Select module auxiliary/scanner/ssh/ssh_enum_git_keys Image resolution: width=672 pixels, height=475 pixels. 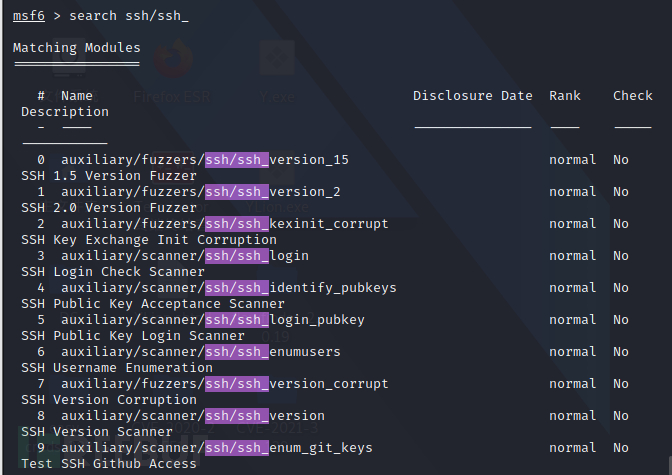[x=217, y=448]
